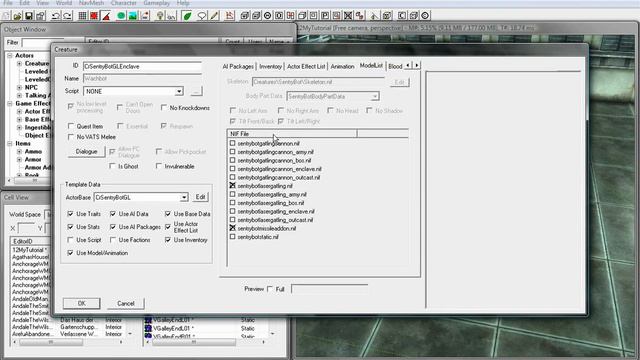This screenshot has width=640, height=360.
Task: Collapse the Items tree node
Action: 10,144
